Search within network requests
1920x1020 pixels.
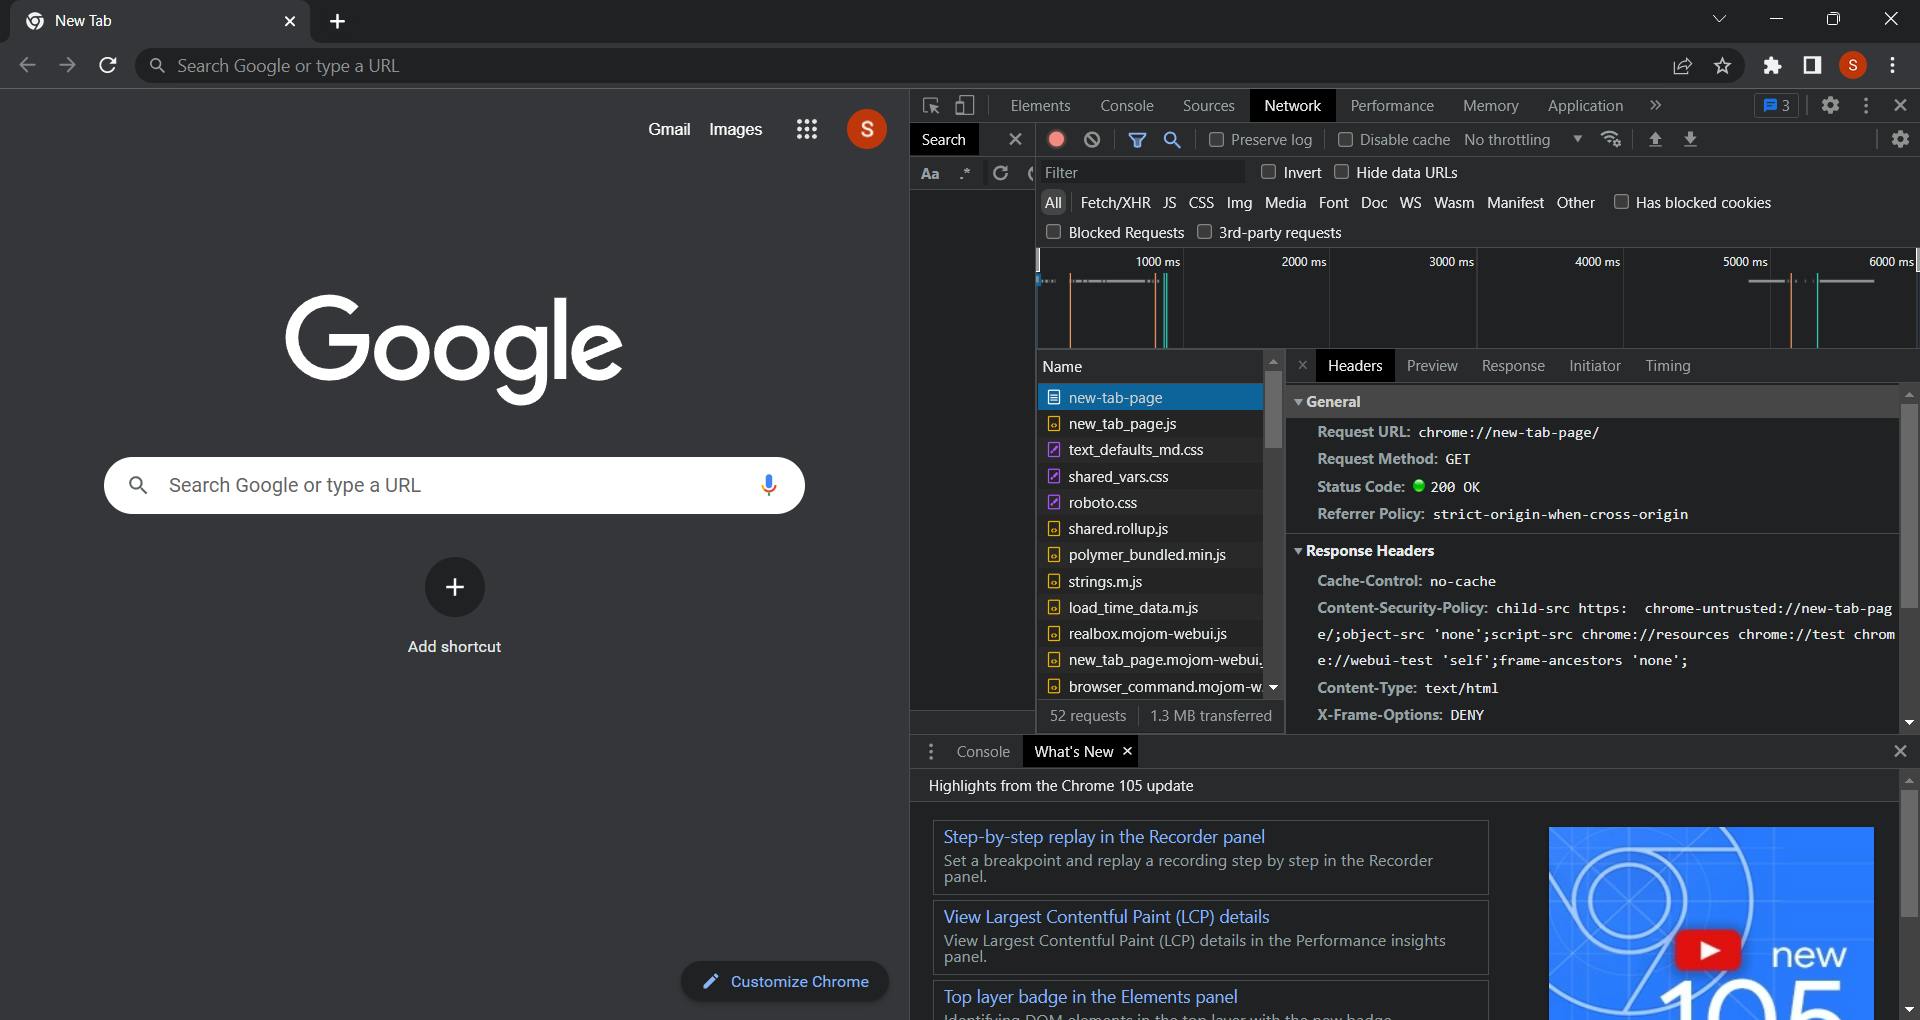(x=1171, y=139)
